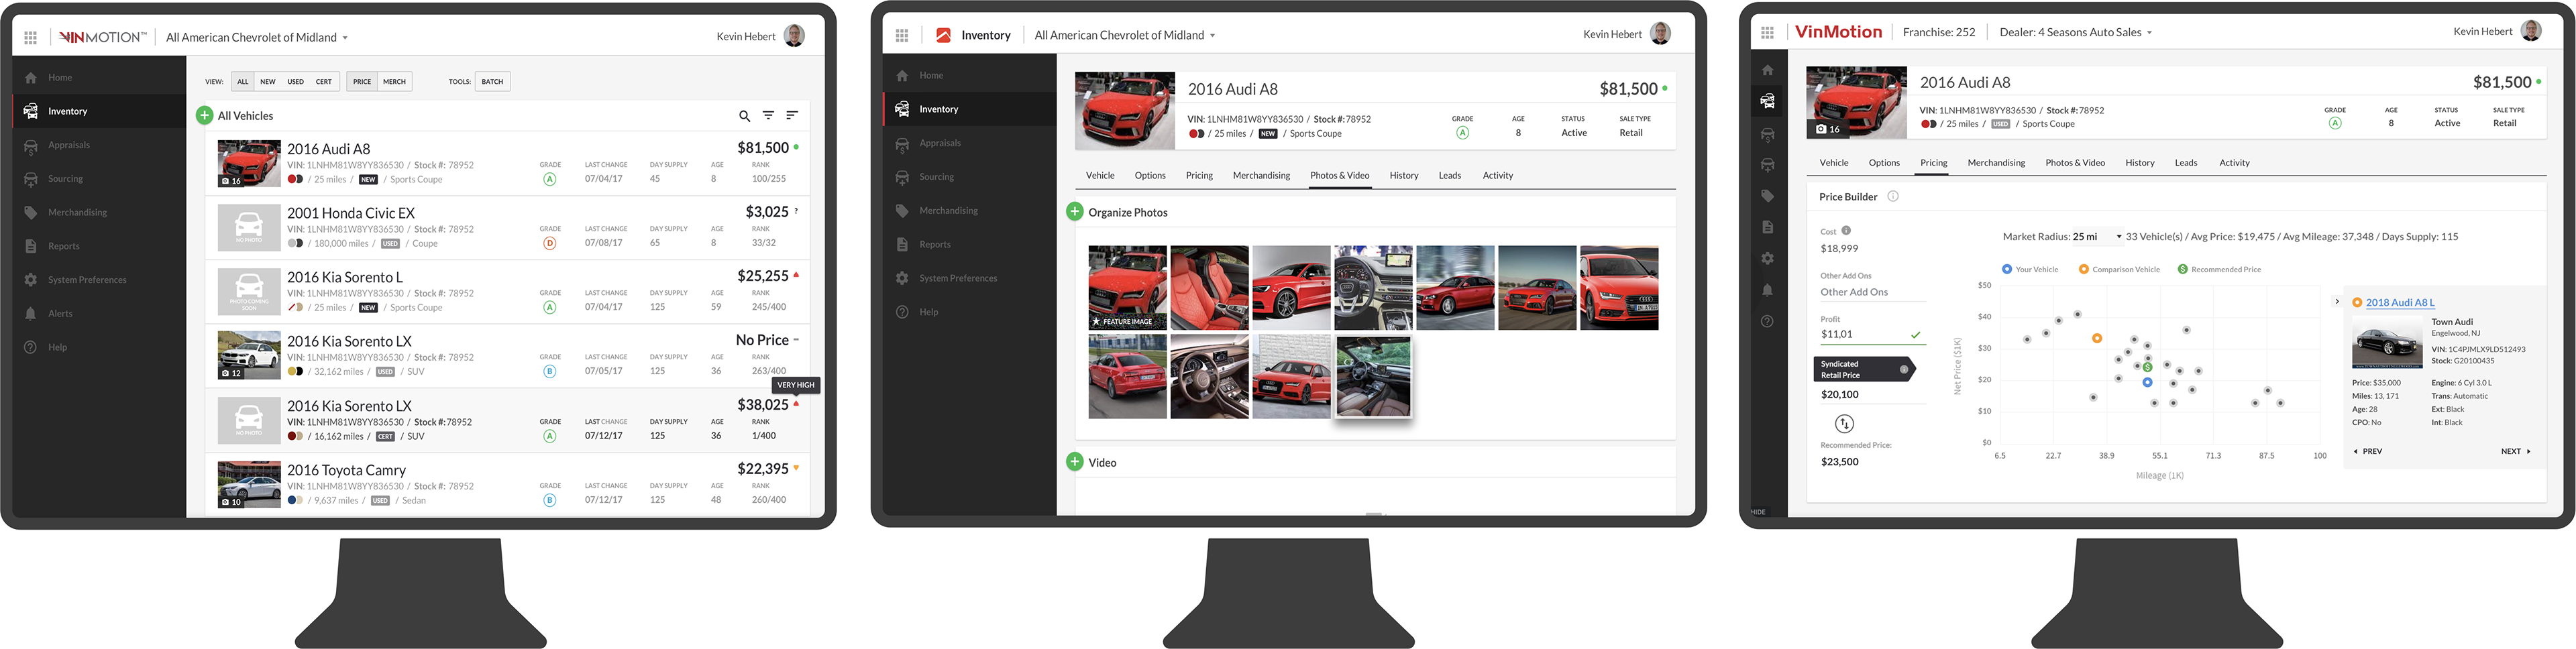Open the filter icon beside the search magnifier
Screen dimensions: 2576x649
click(768, 116)
